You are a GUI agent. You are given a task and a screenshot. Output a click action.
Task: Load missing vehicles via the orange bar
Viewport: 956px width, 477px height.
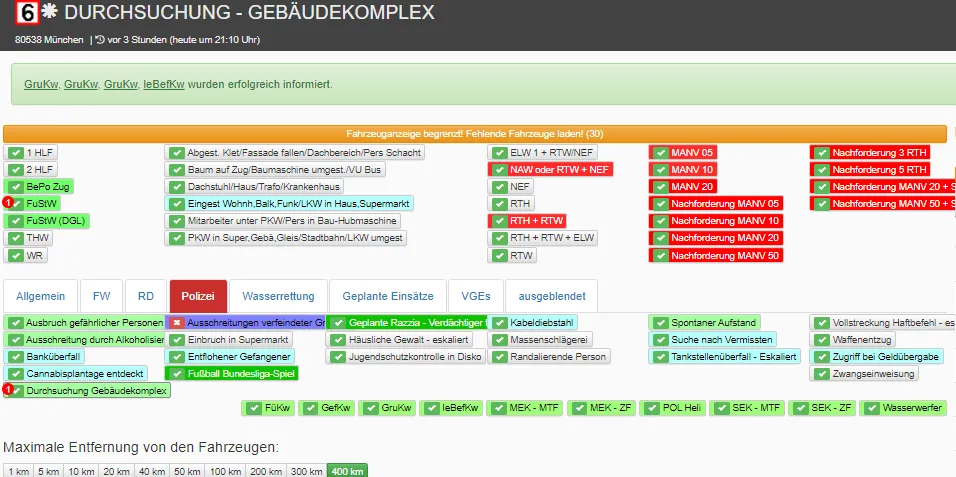click(x=474, y=133)
